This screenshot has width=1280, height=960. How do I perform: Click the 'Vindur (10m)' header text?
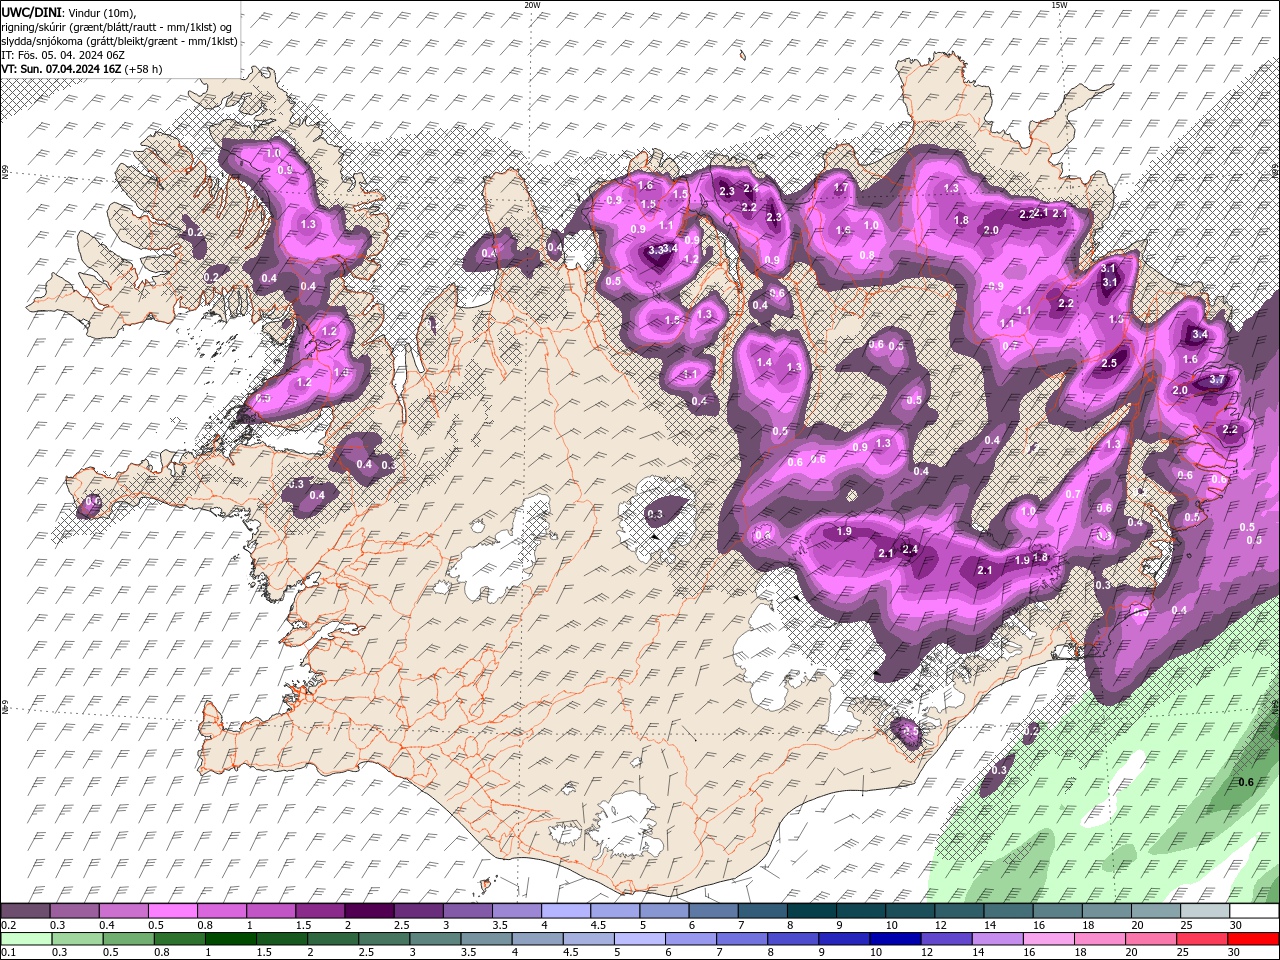(99, 12)
